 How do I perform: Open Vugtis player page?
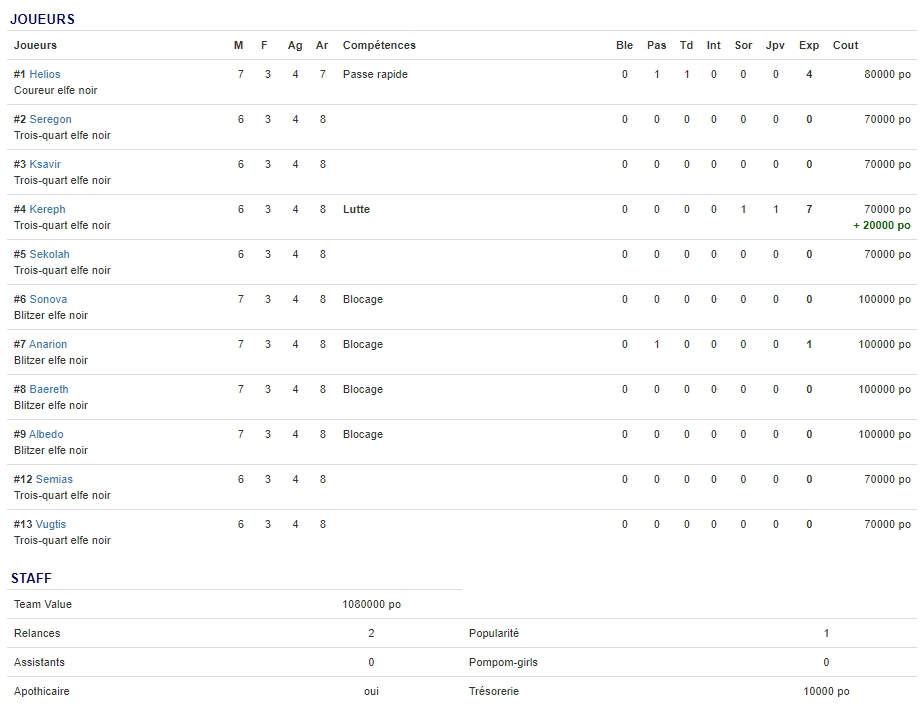(x=52, y=524)
